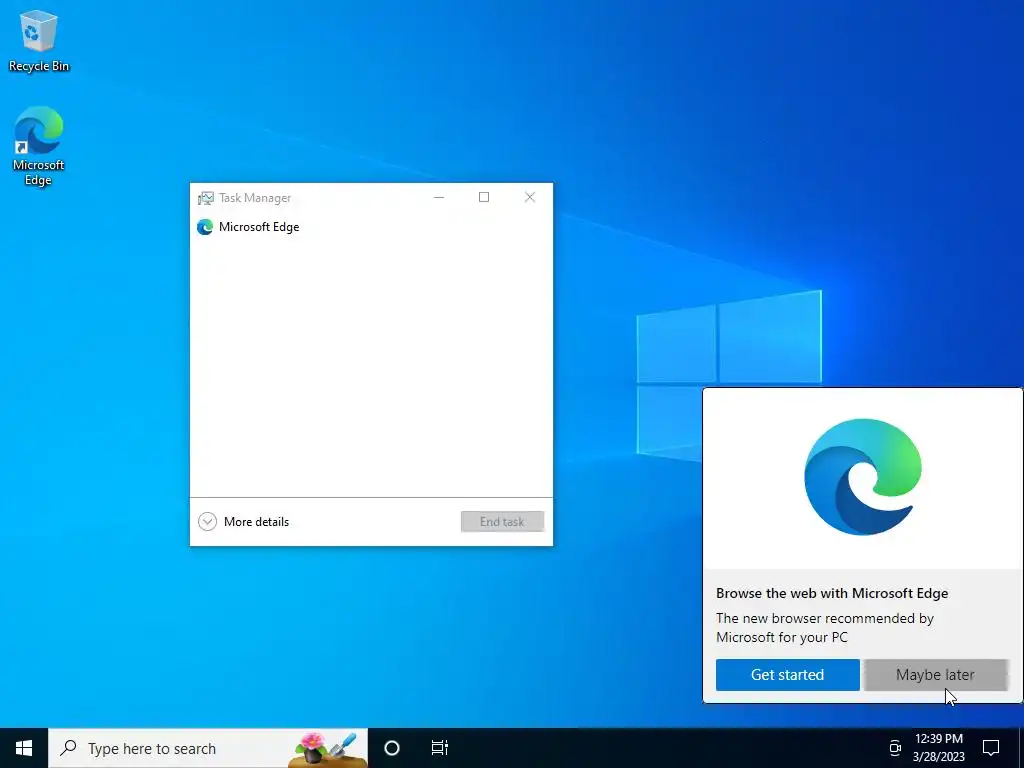
Task: Click the Meet Now tray icon
Action: 895,748
